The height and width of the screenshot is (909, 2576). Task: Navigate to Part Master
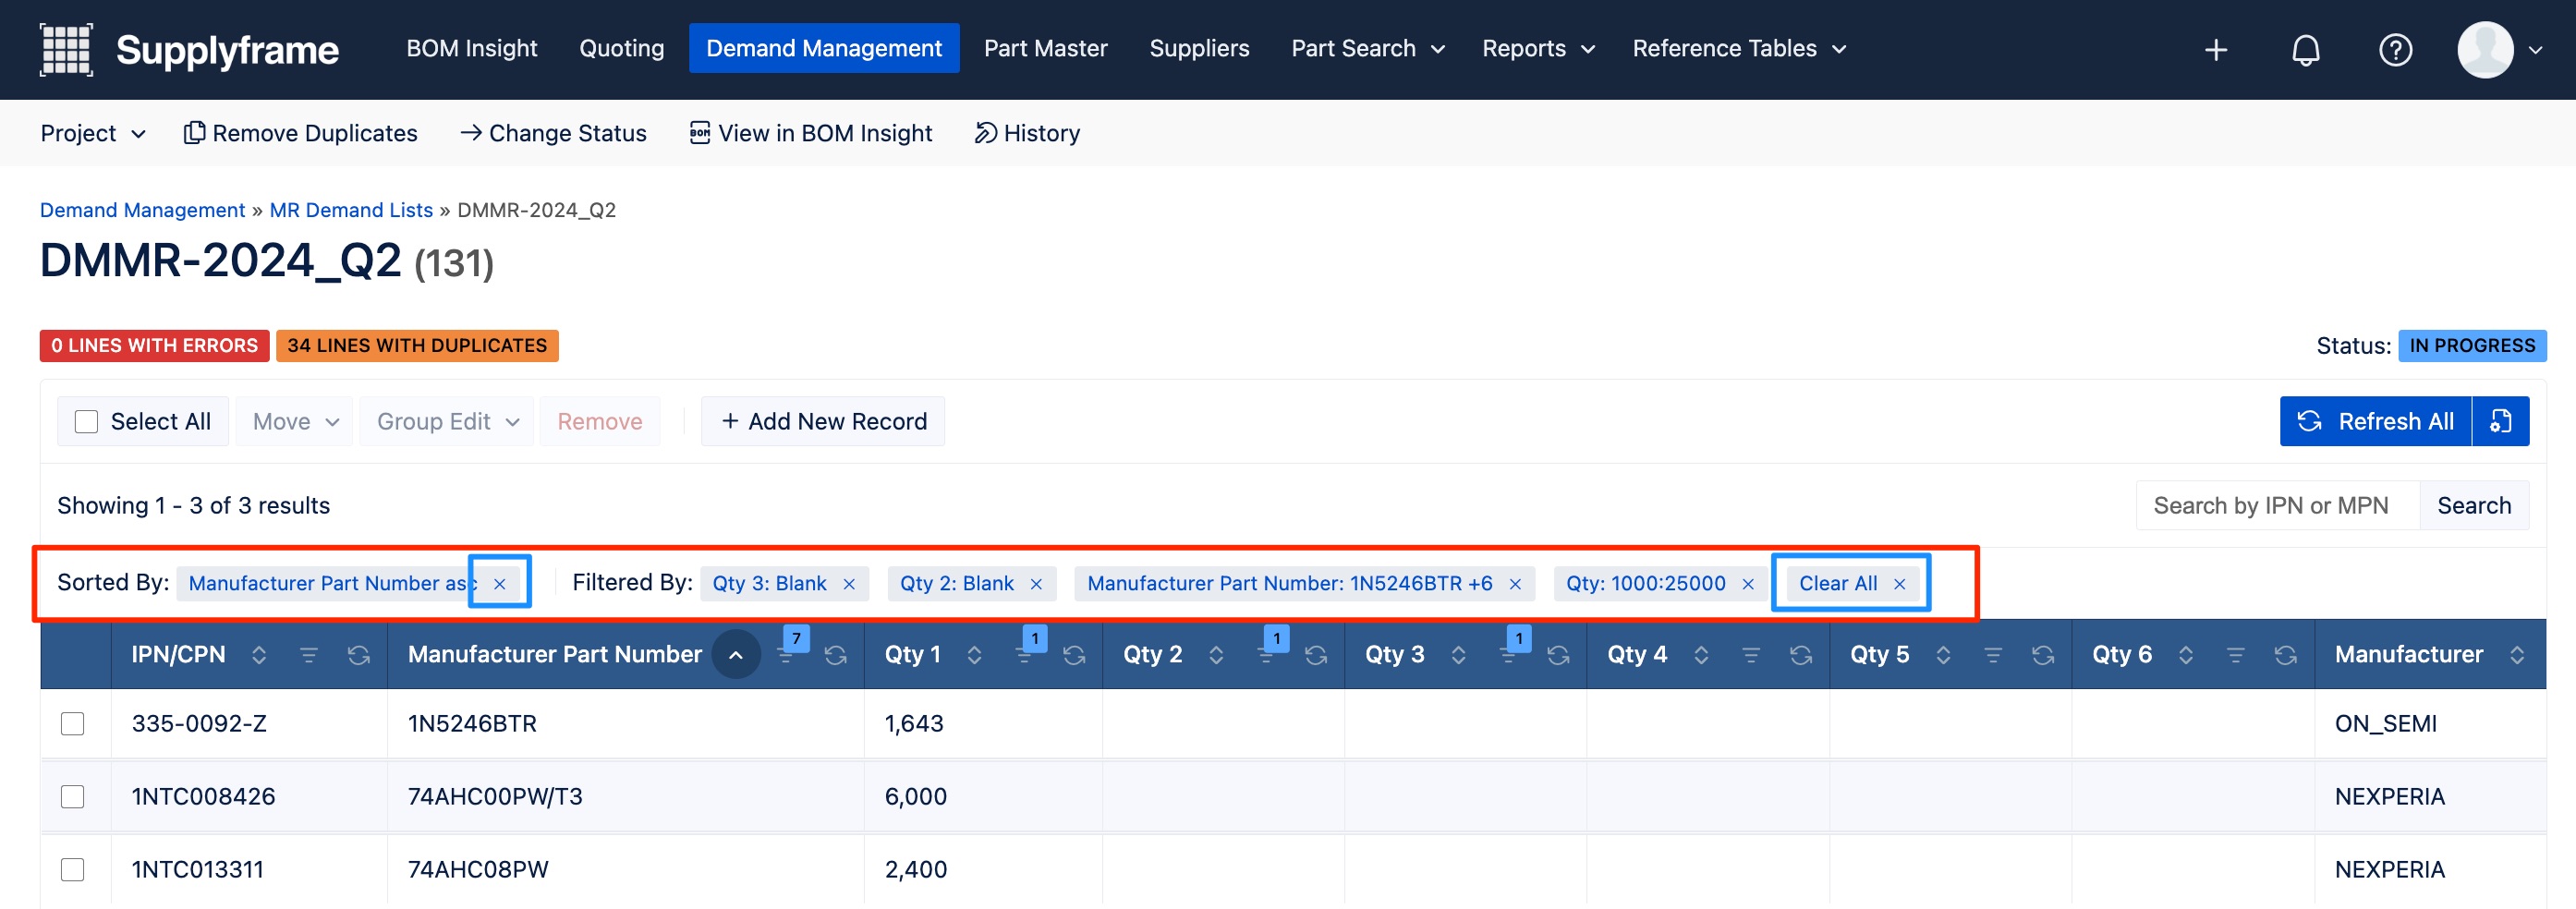coord(1046,48)
